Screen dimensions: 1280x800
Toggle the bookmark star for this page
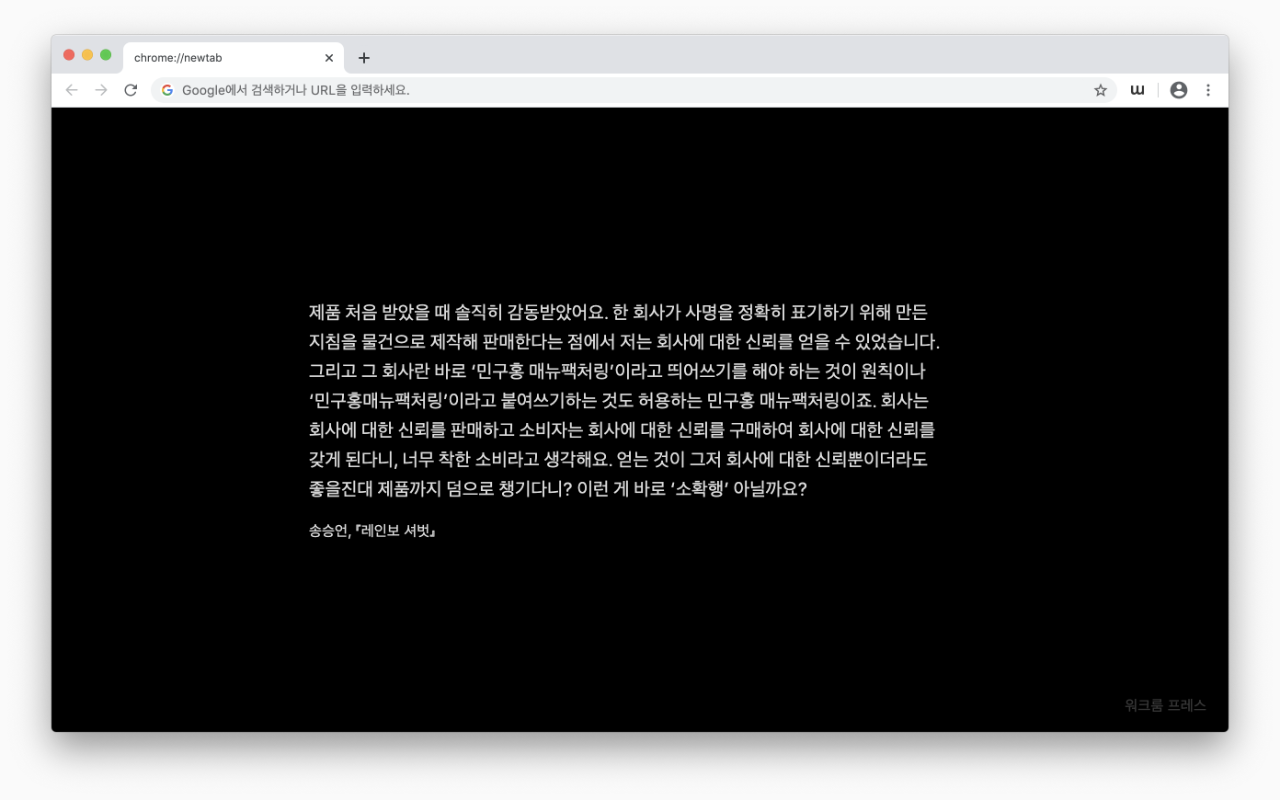[1100, 89]
